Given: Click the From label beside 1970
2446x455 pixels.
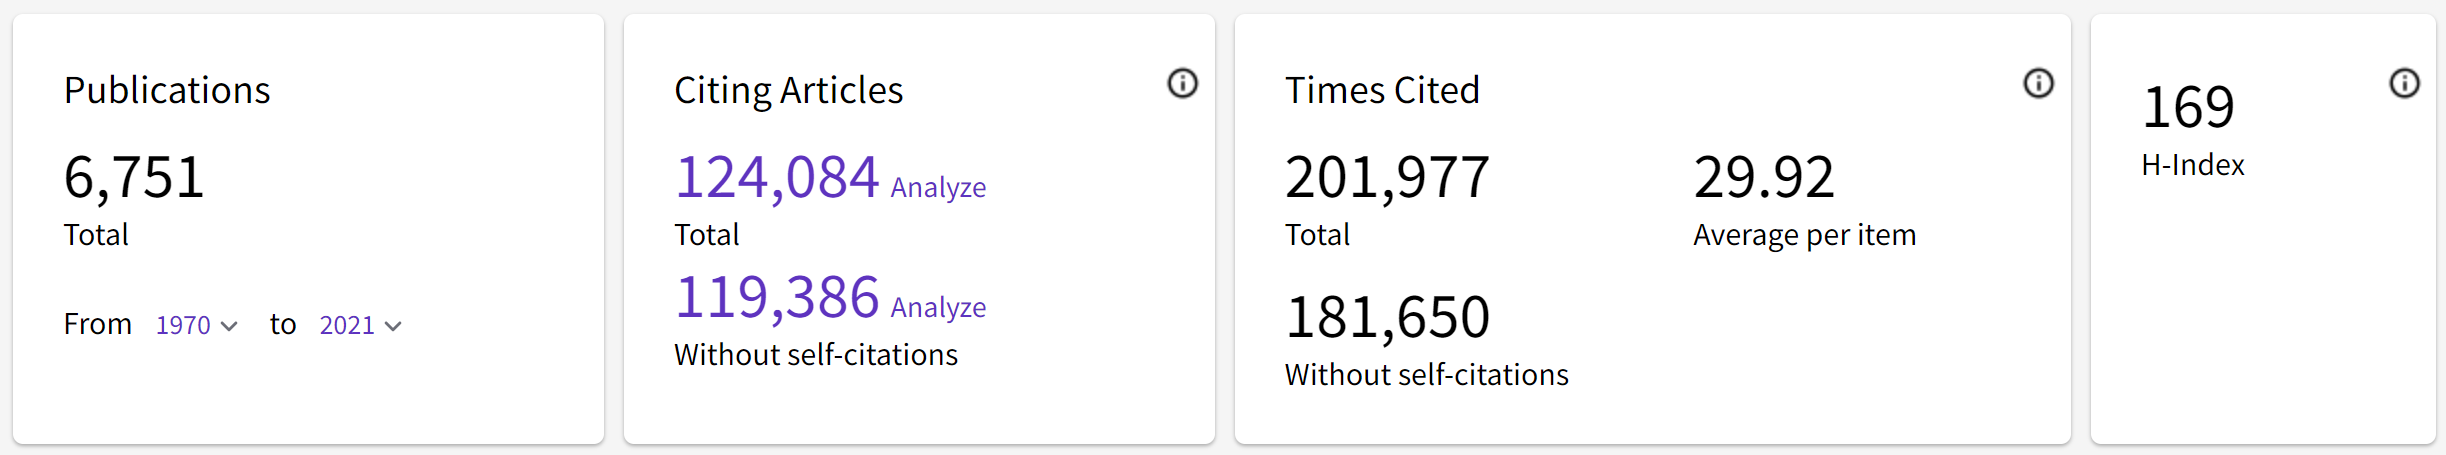Looking at the screenshot, I should coord(98,324).
